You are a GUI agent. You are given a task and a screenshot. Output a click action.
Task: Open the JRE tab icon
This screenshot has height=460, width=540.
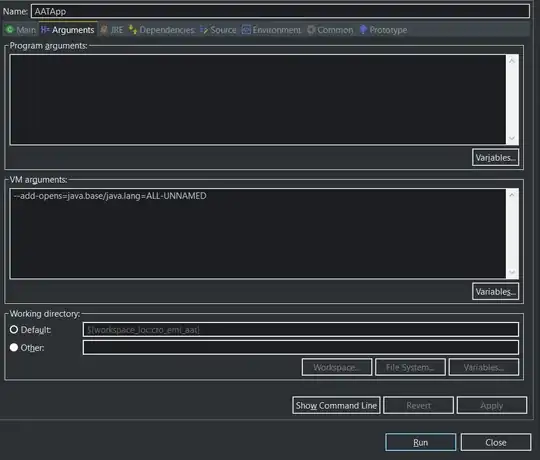pos(103,30)
